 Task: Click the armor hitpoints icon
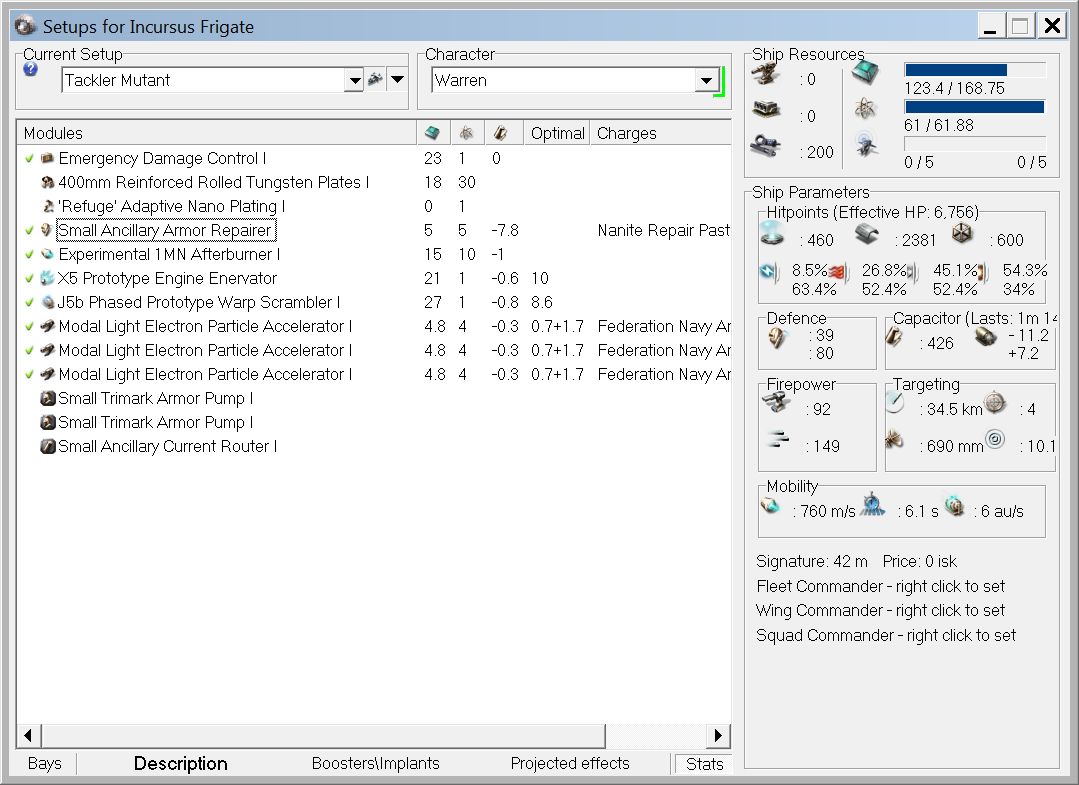pos(866,235)
